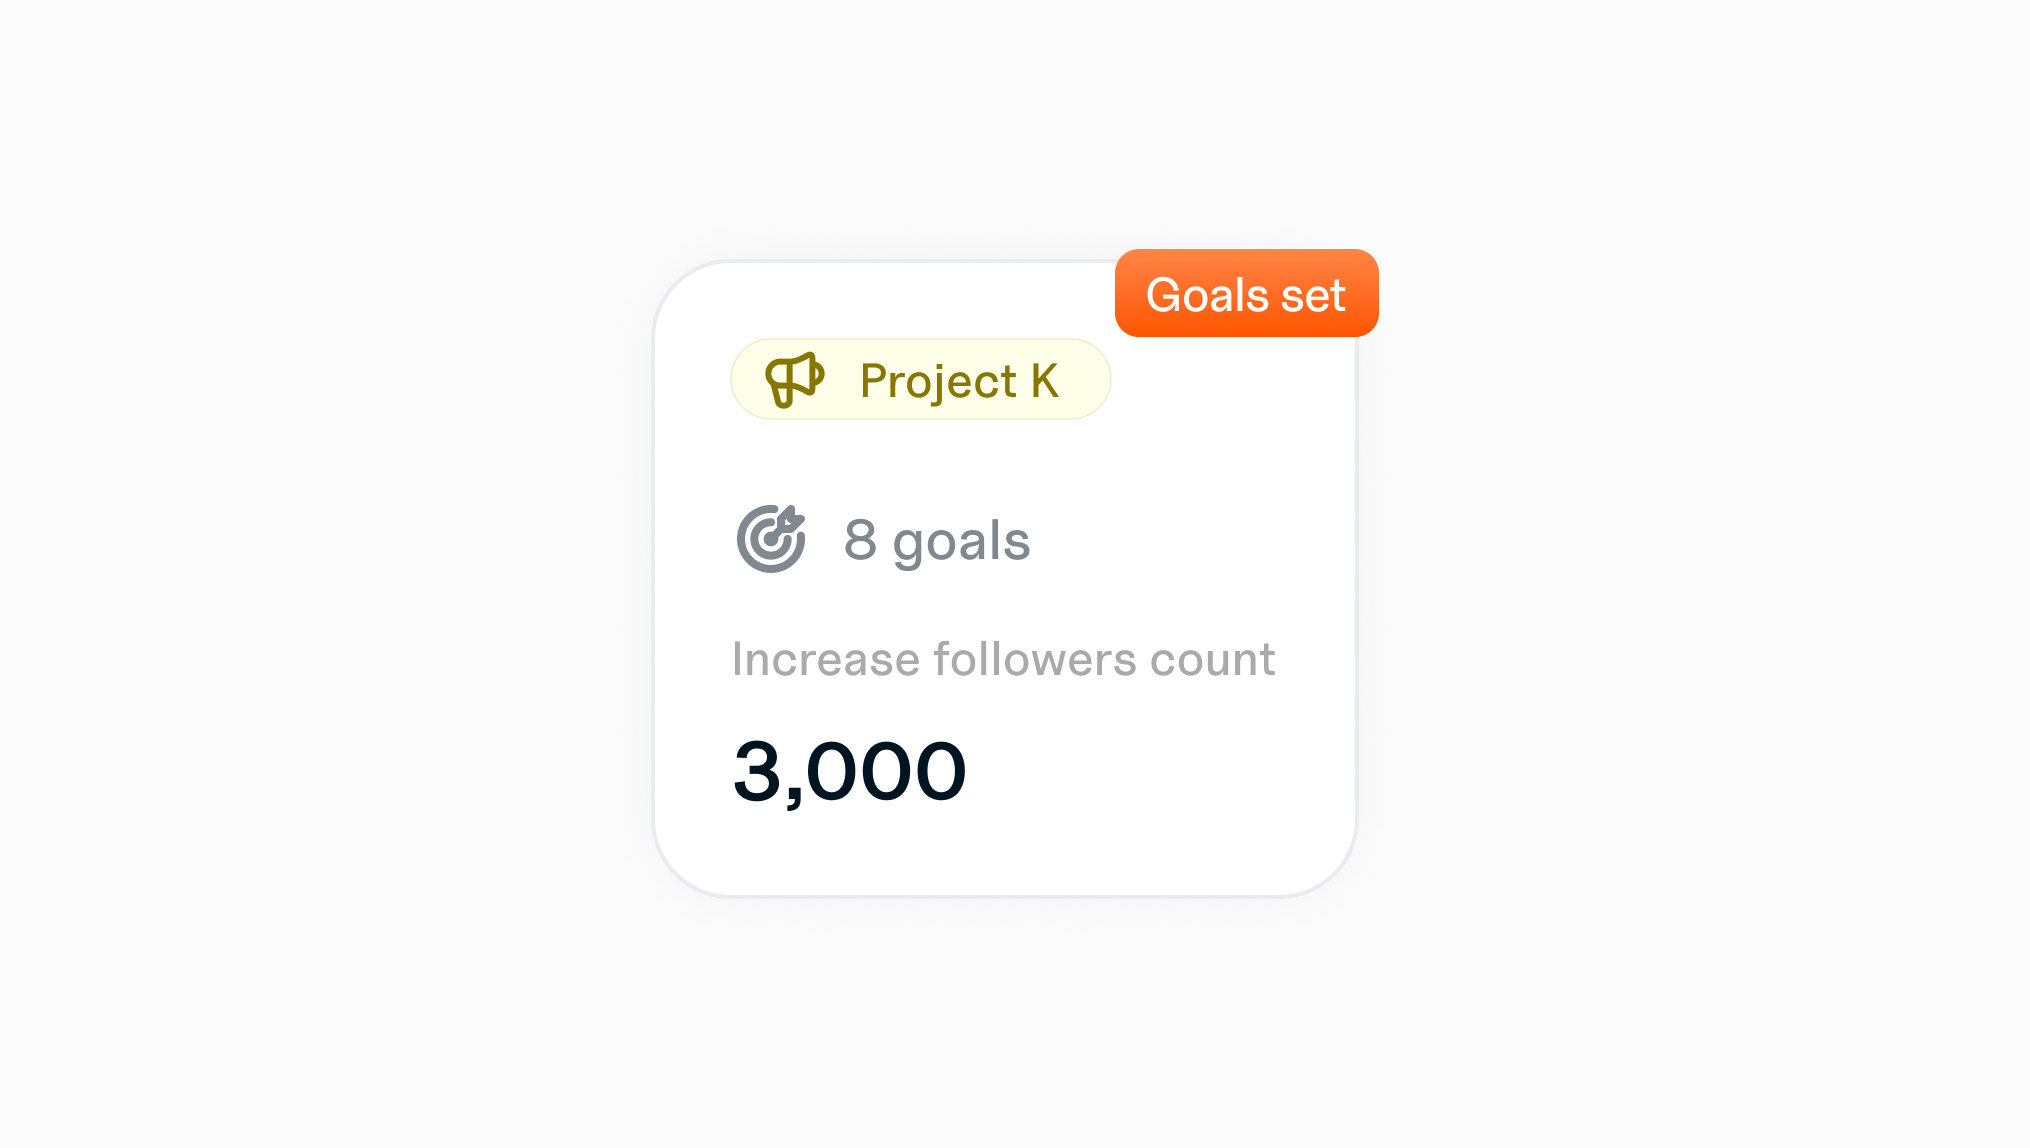Expand the Increase followers count goal

click(1003, 658)
